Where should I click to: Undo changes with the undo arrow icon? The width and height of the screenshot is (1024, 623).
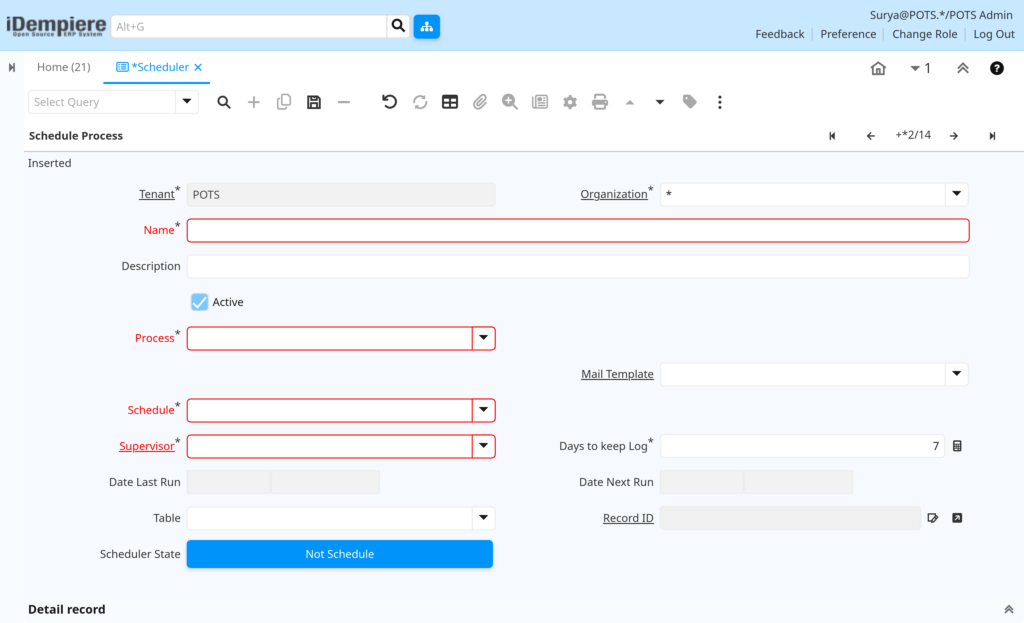pyautogui.click(x=389, y=102)
